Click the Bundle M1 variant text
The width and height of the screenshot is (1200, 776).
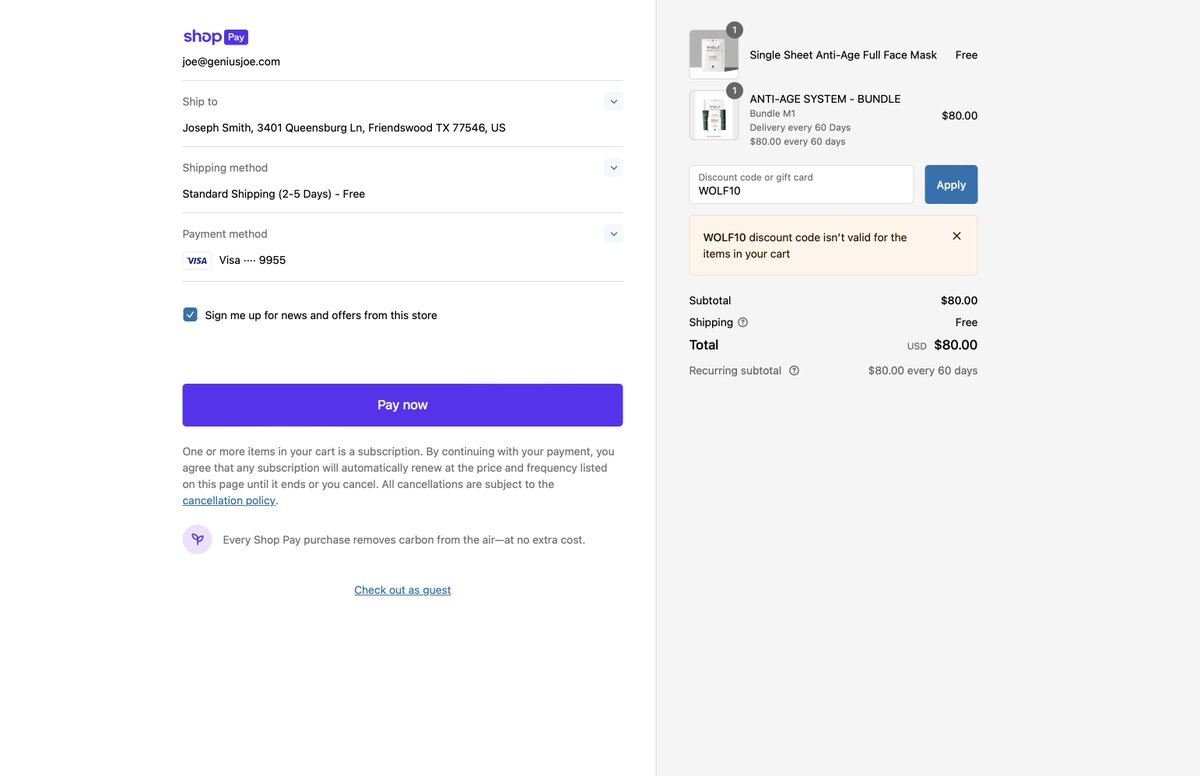(x=773, y=113)
